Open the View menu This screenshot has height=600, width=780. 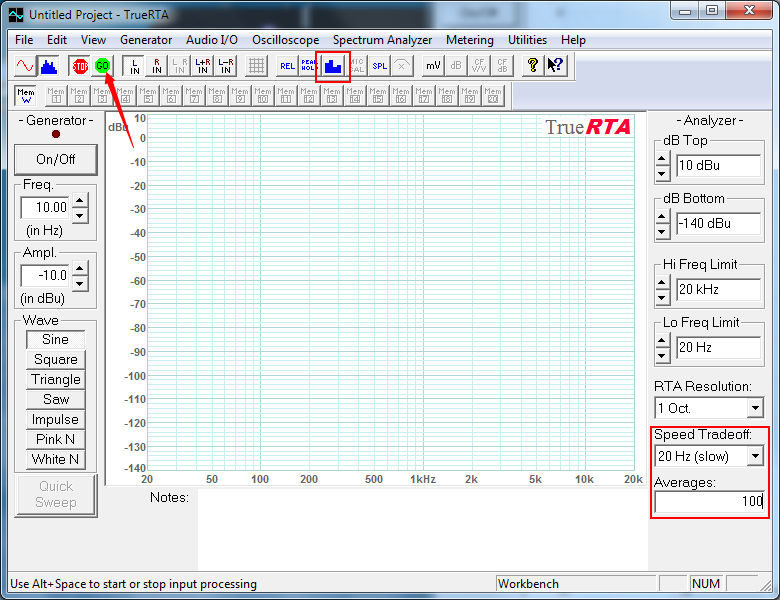[x=93, y=40]
